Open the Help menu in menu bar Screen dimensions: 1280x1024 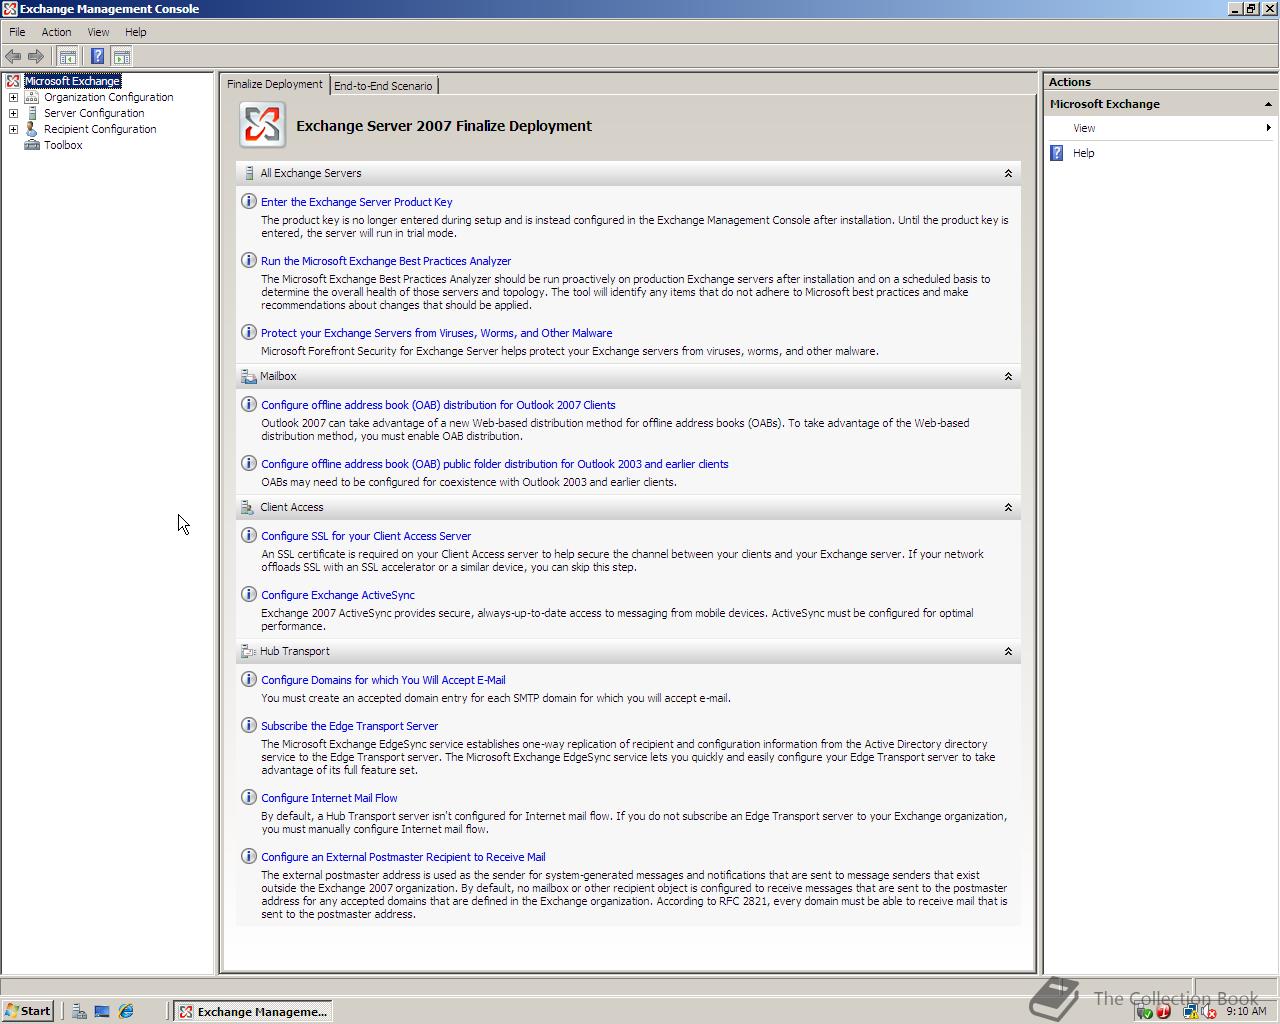coord(135,32)
